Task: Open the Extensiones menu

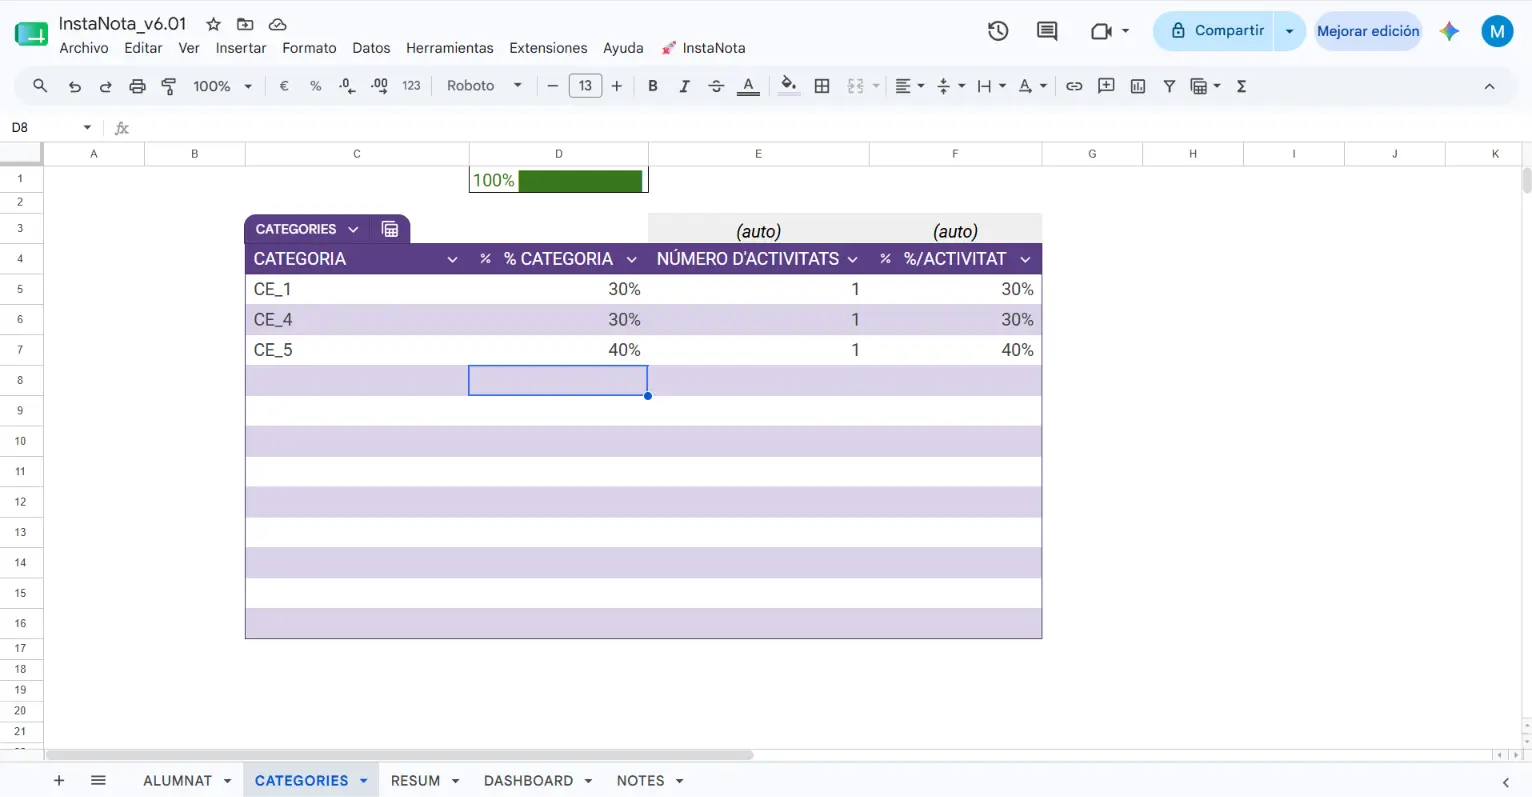Action: point(548,48)
